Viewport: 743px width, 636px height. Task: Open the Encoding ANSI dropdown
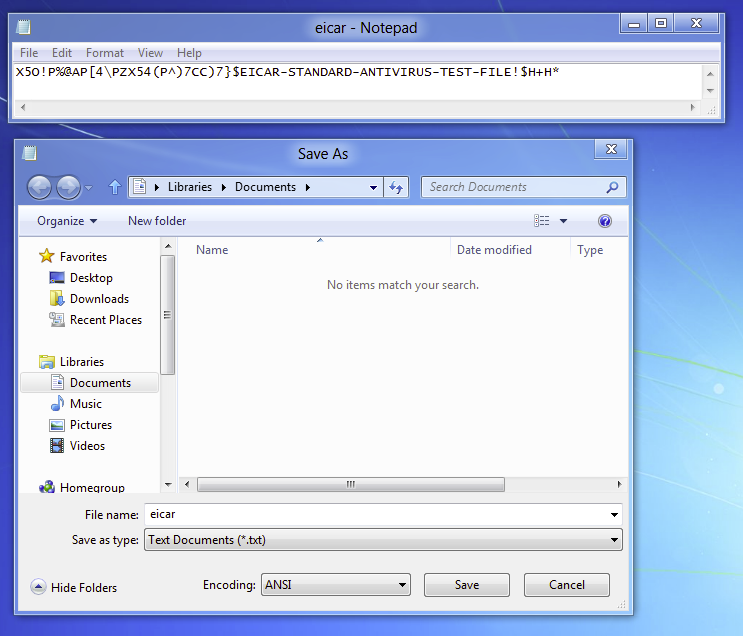pyautogui.click(x=335, y=585)
